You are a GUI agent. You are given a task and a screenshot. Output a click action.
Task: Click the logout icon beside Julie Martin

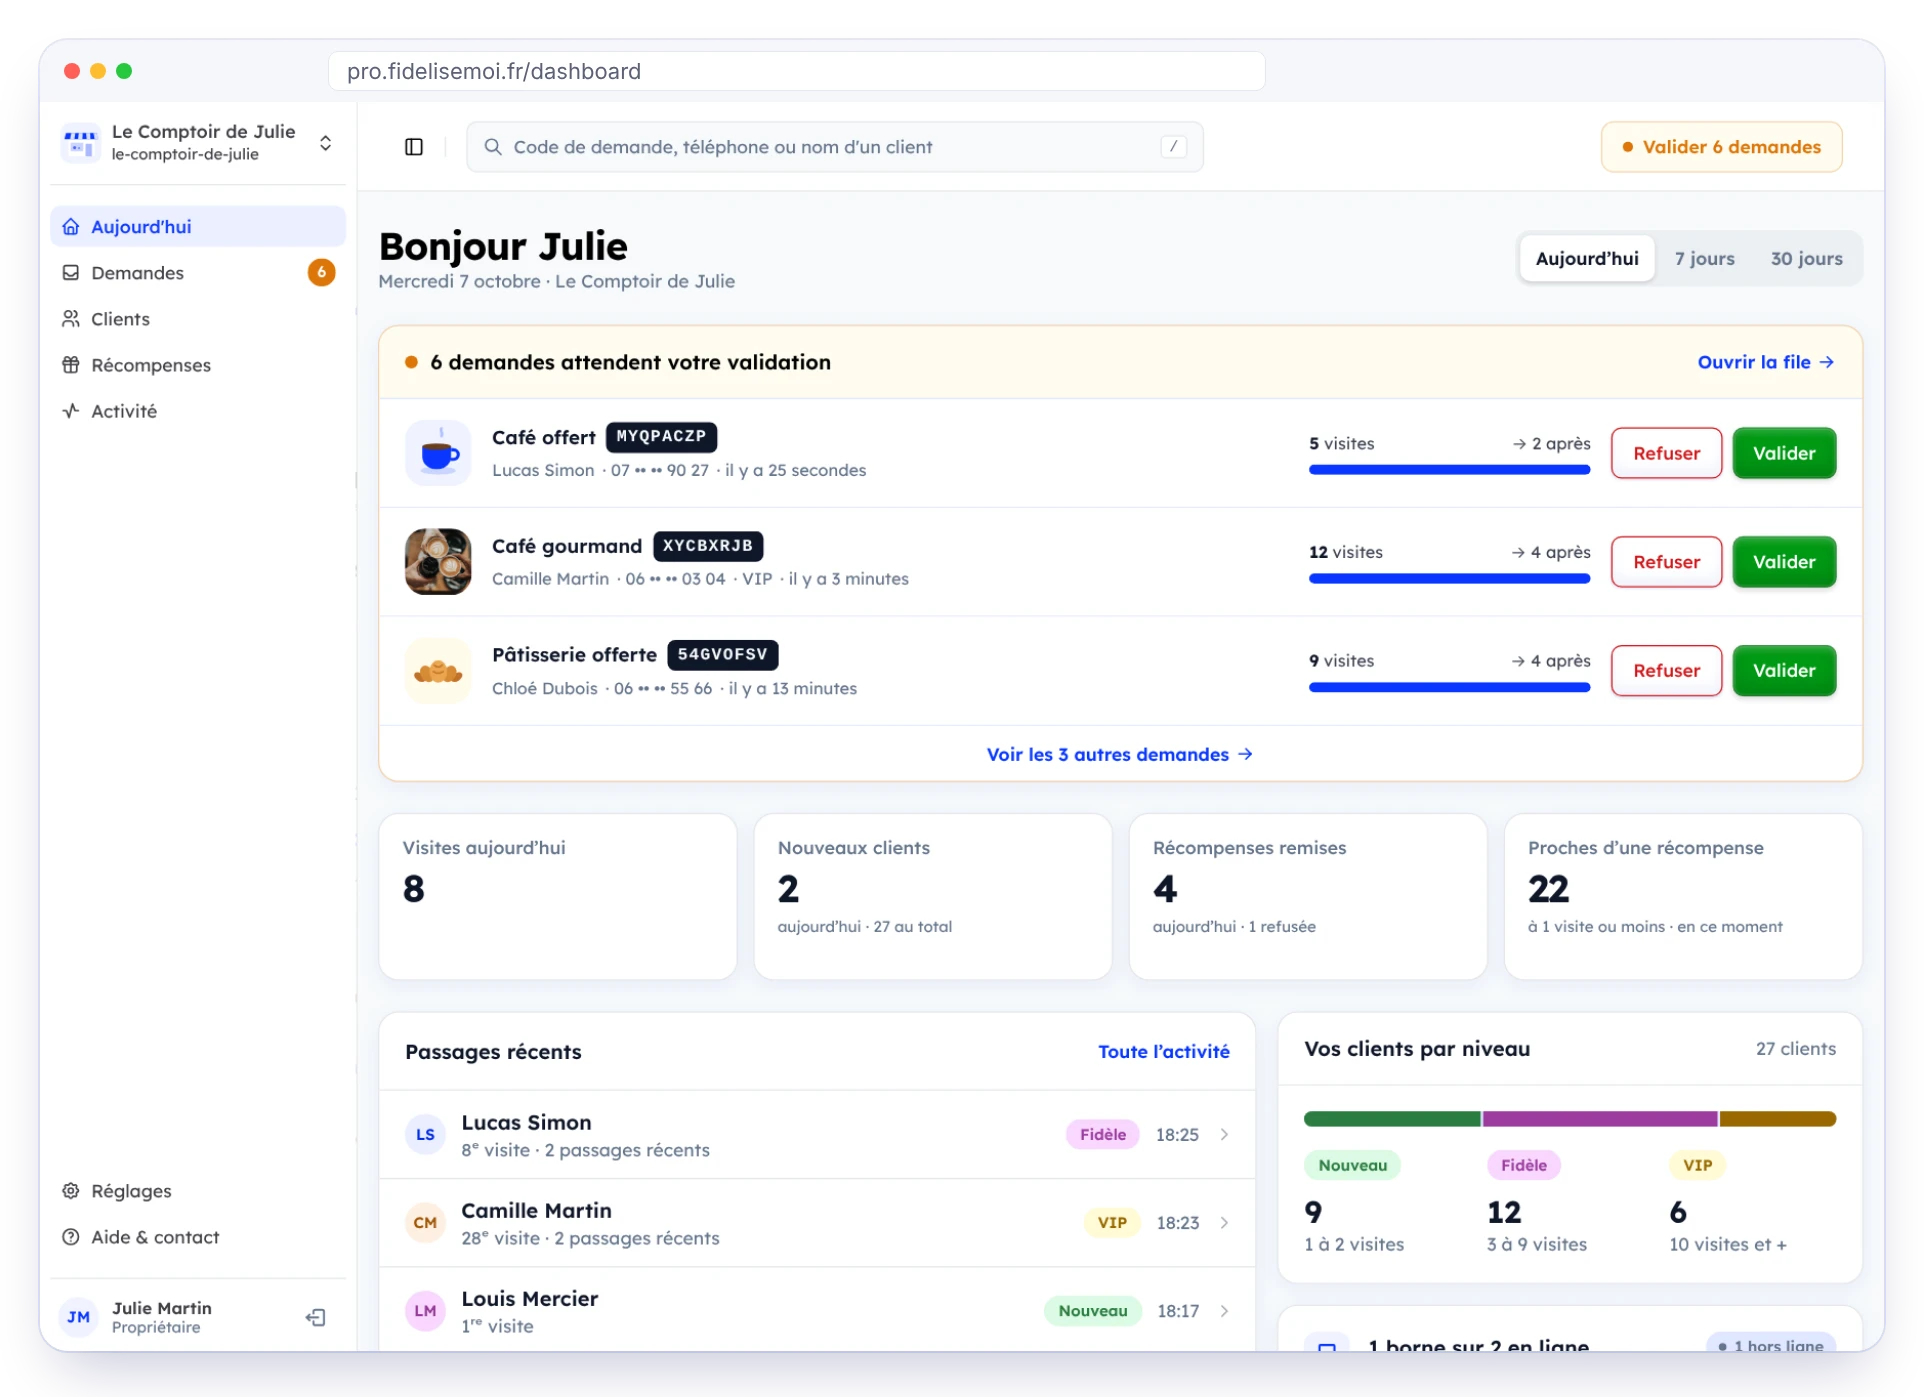(316, 1317)
